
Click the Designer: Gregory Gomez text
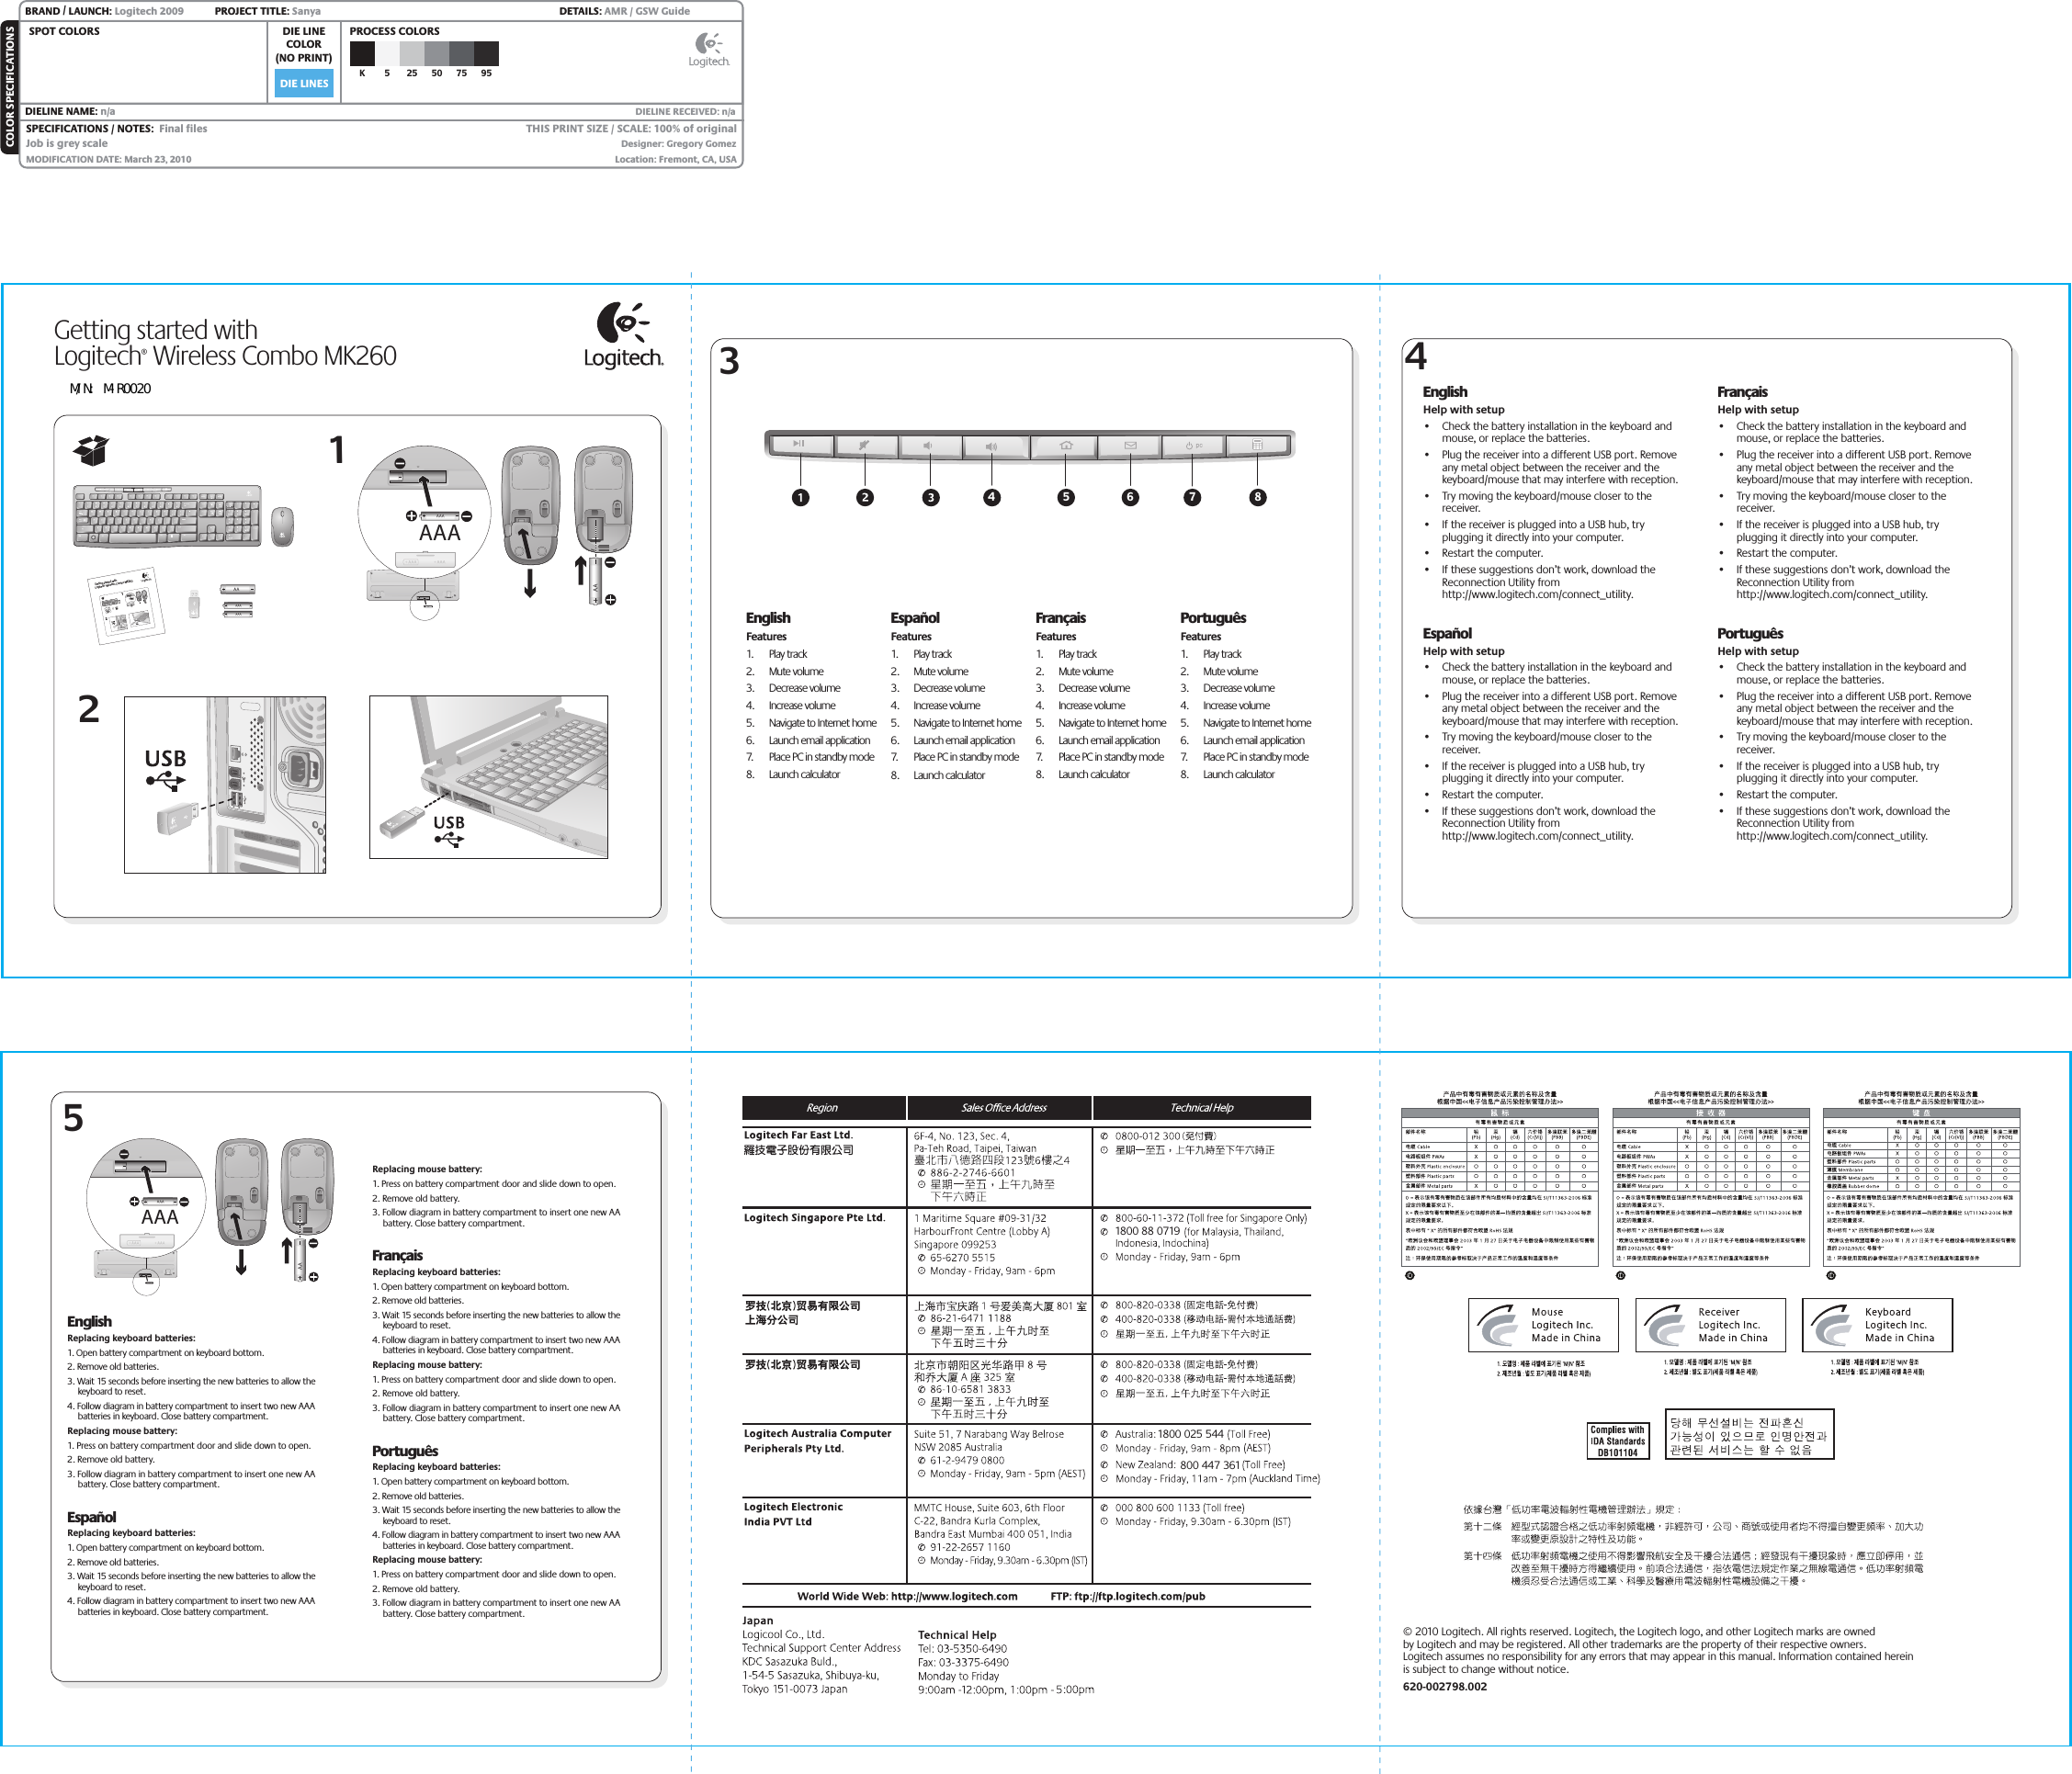[678, 143]
